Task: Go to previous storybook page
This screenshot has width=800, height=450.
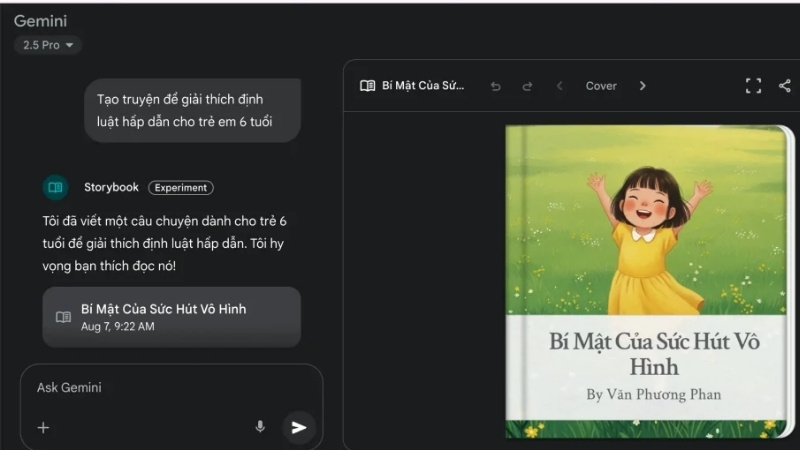Action: 560,86
